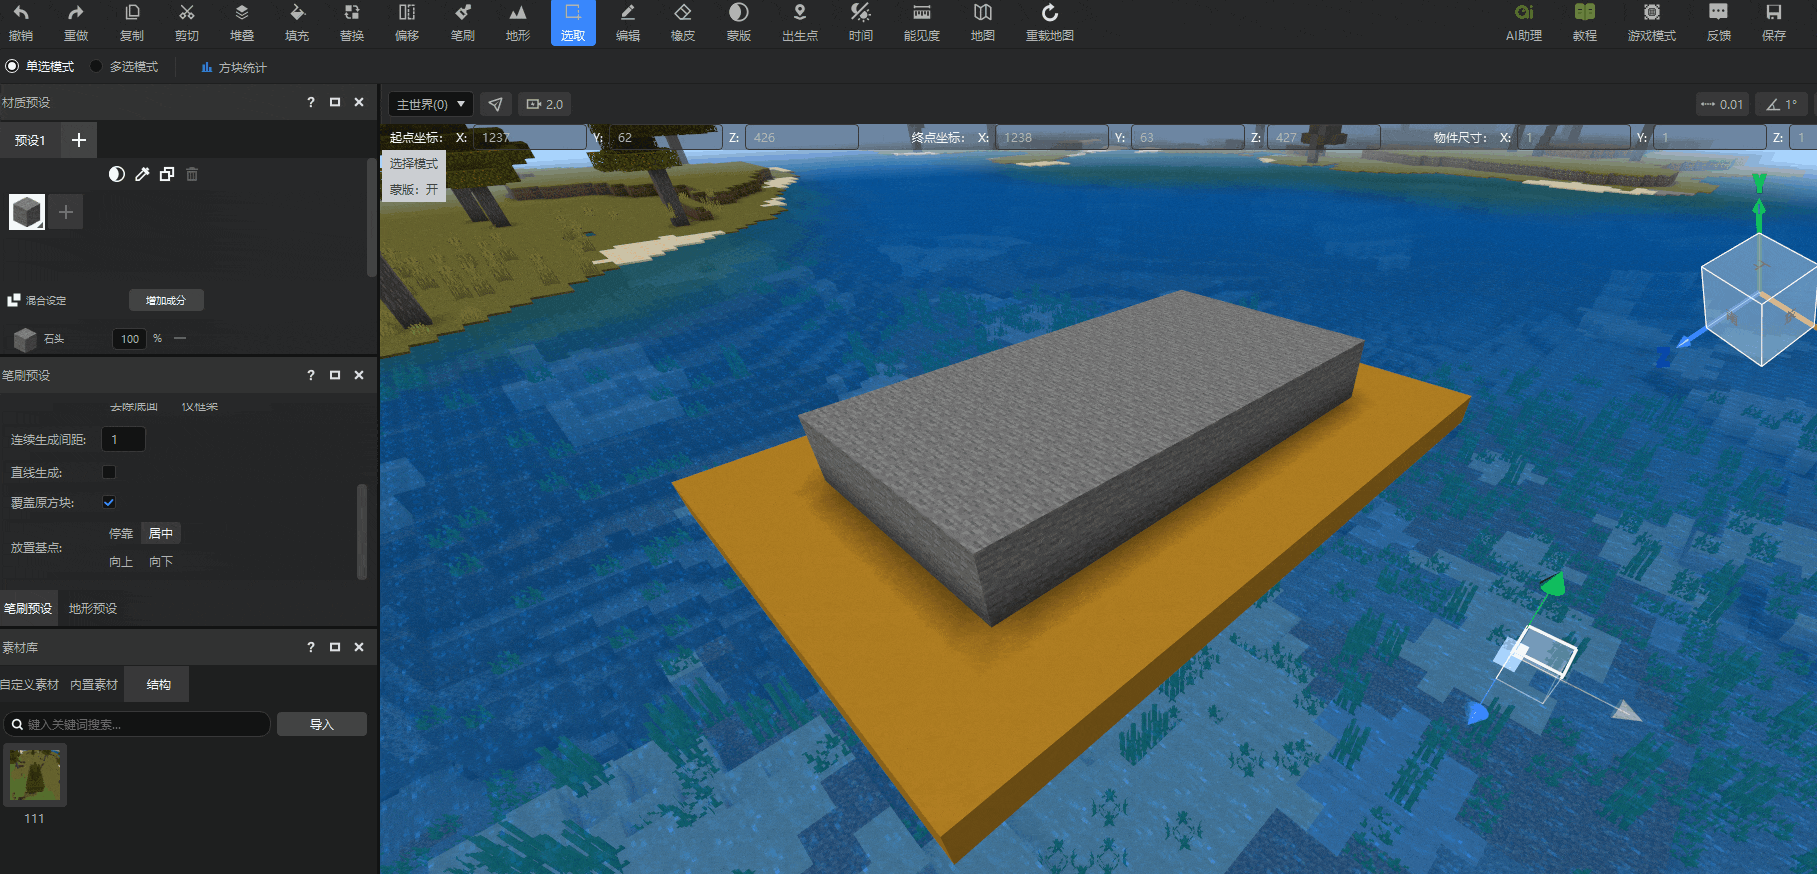Save the map with 保存
This screenshot has width=1817, height=874.
pyautogui.click(x=1774, y=23)
